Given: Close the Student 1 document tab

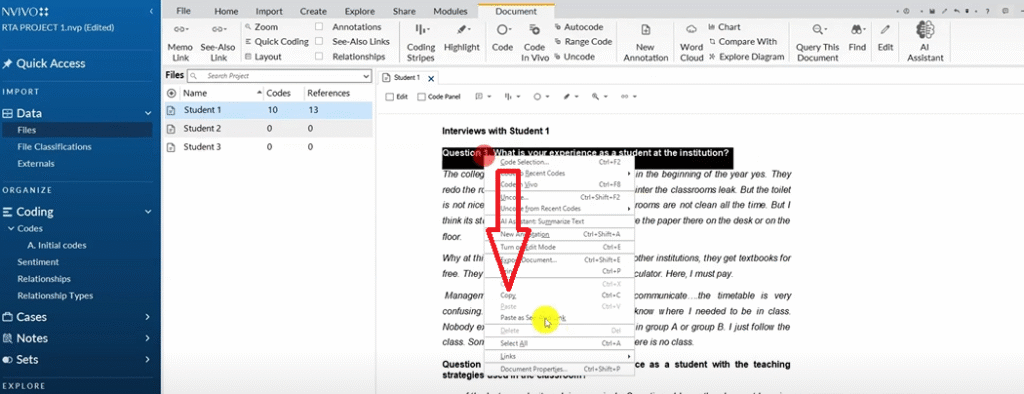Looking at the screenshot, I should (x=430, y=78).
